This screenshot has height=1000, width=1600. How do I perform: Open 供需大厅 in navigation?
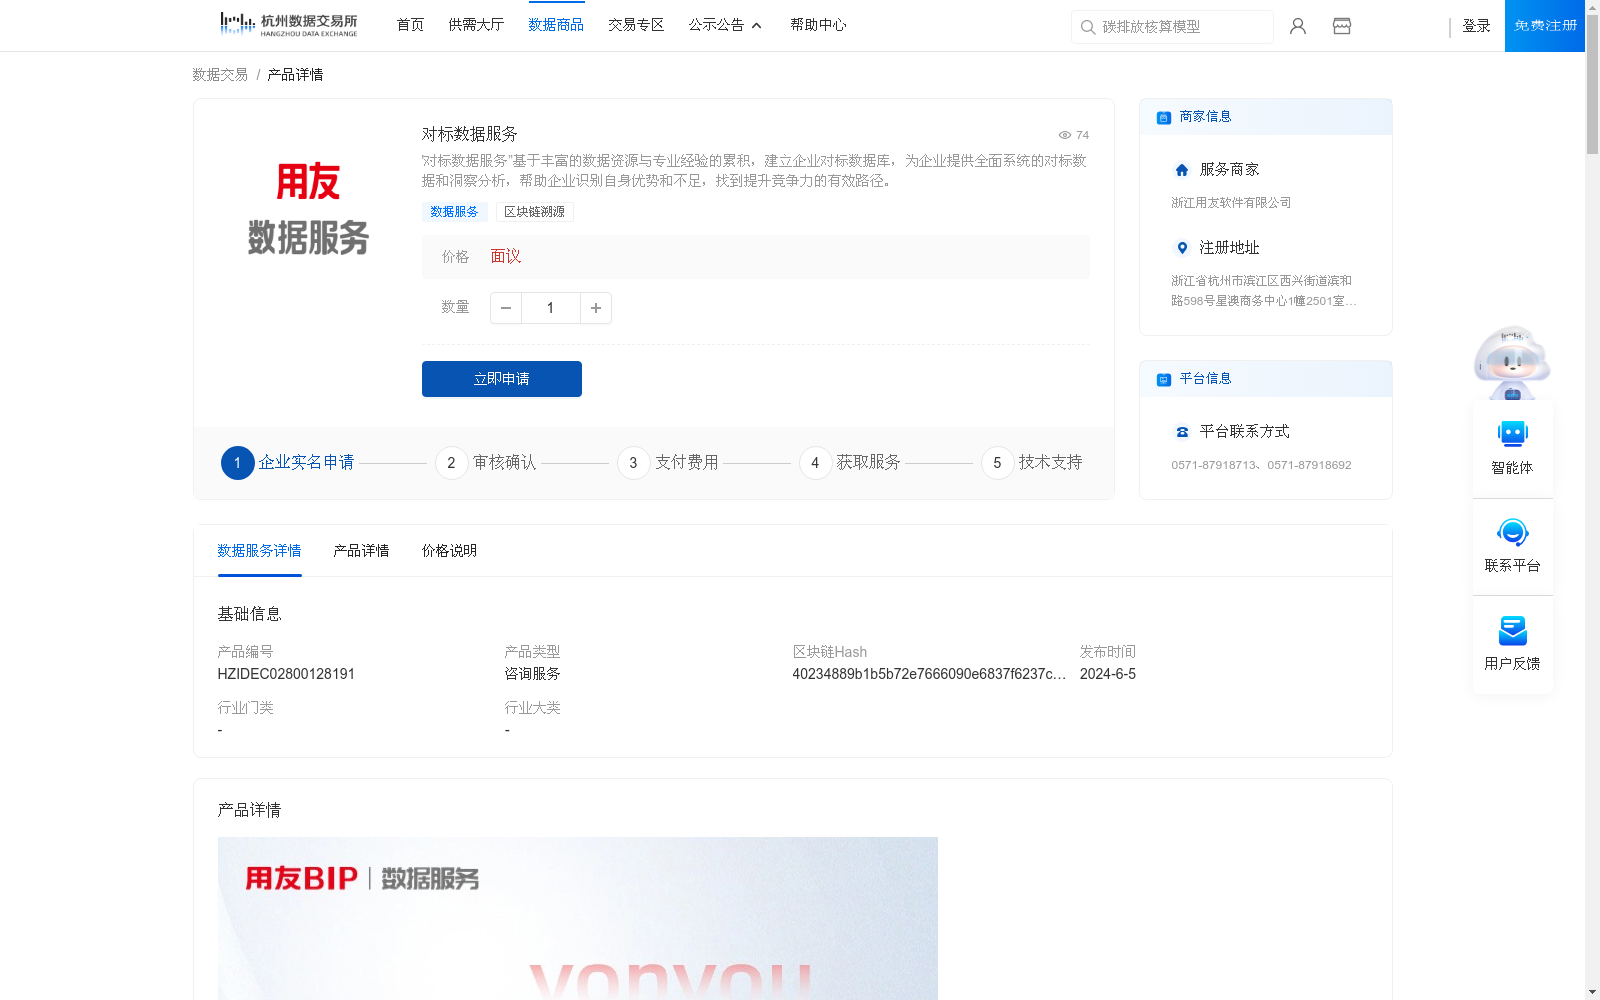tap(476, 25)
